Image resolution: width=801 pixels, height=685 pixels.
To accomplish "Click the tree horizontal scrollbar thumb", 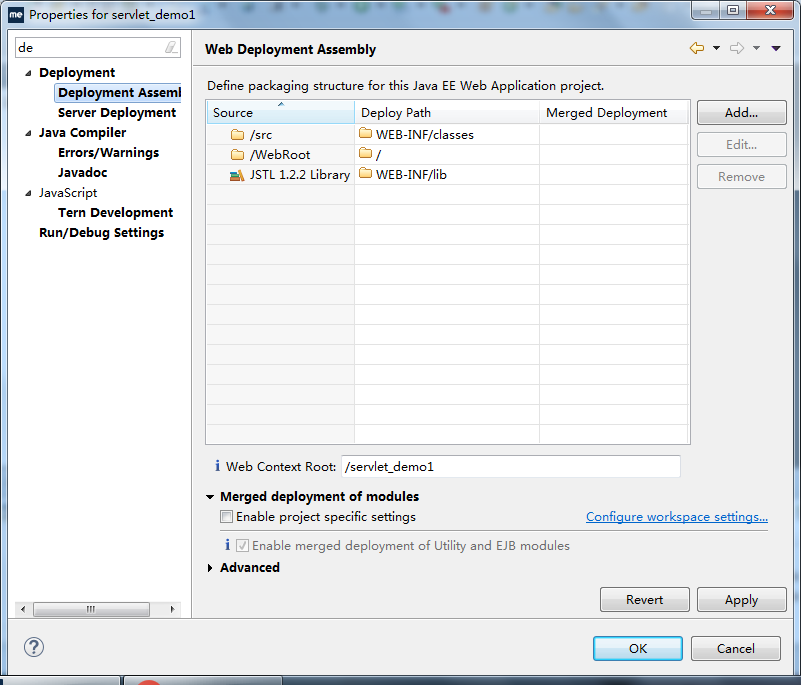I will click(x=91, y=609).
